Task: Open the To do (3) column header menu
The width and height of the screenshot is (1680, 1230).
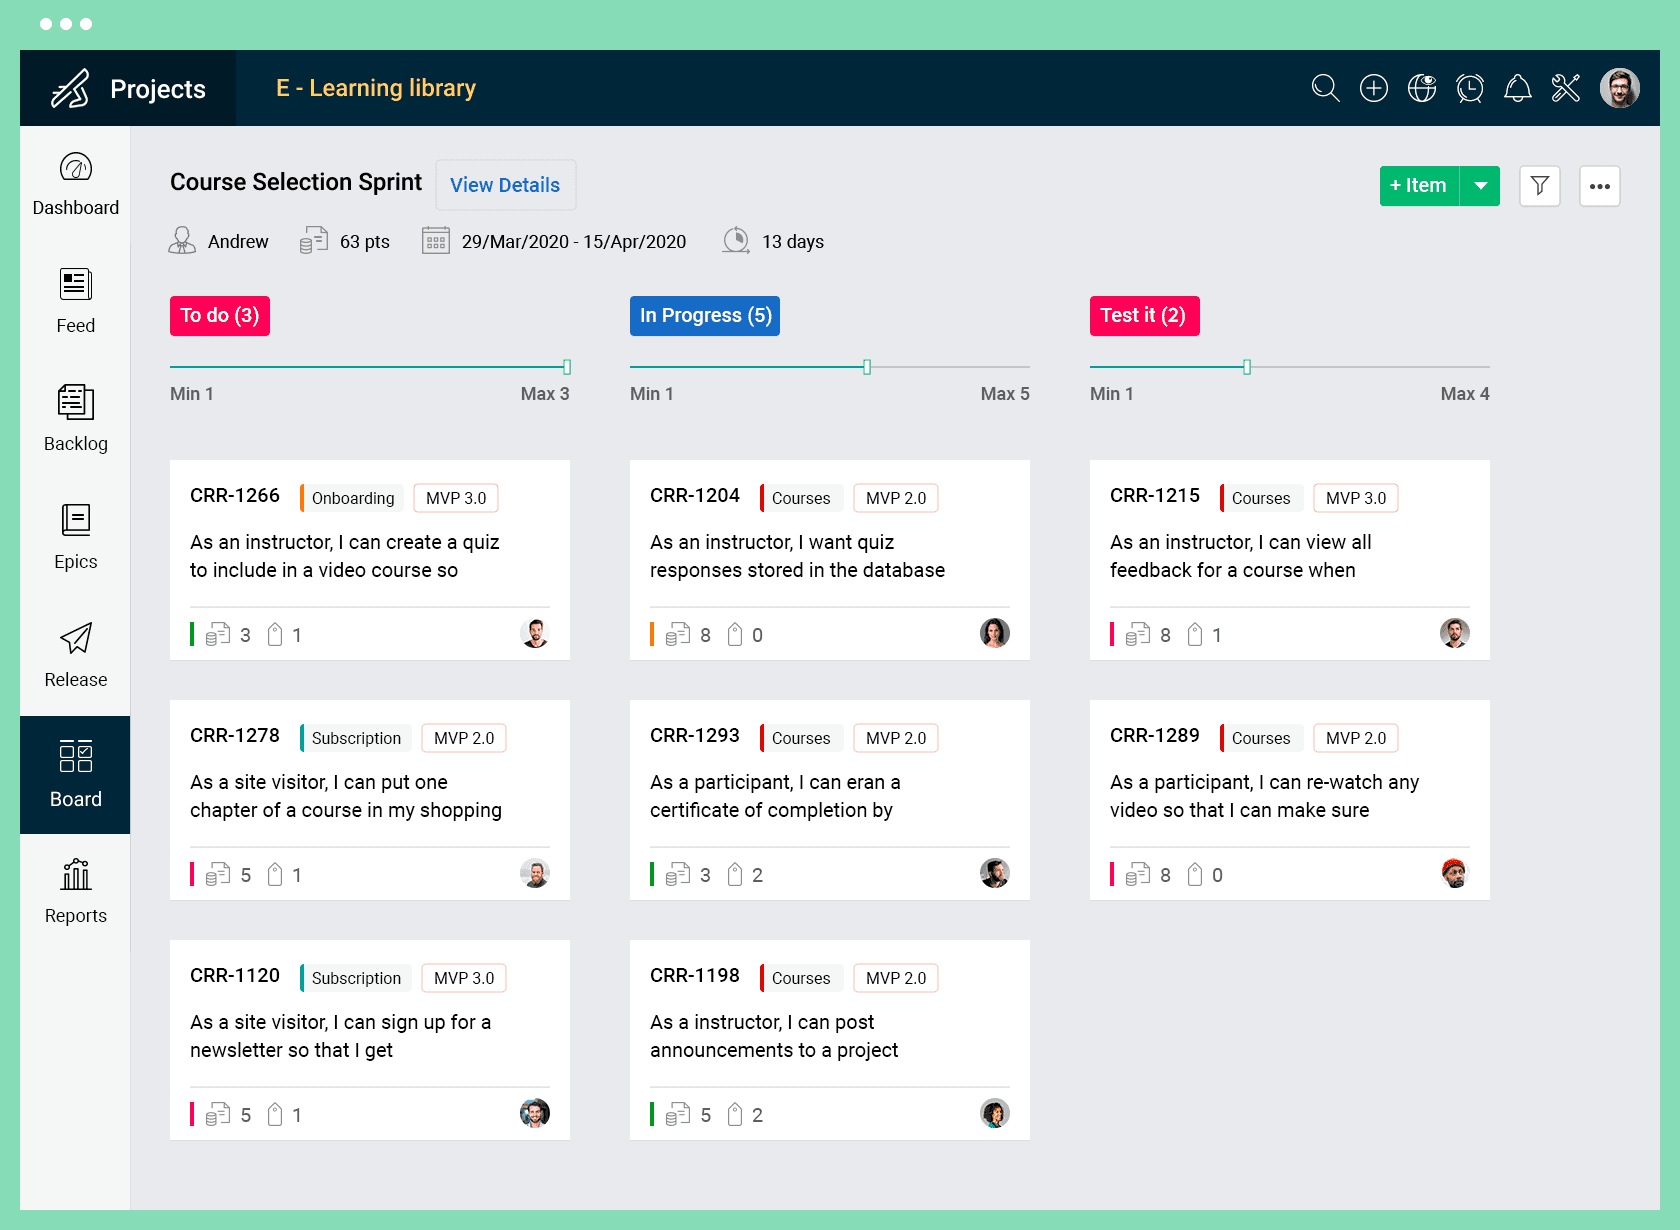Action: [219, 315]
